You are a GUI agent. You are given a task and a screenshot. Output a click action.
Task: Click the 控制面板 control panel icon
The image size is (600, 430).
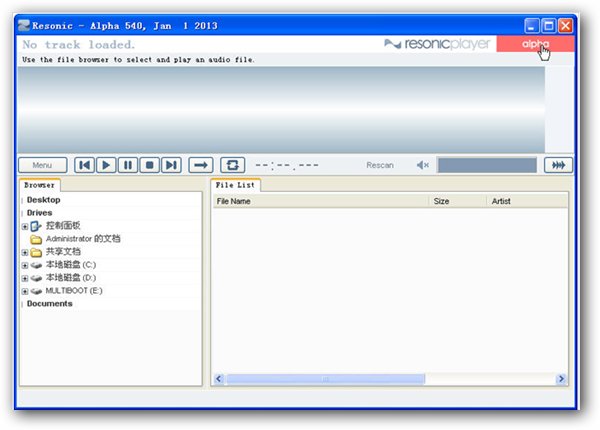coord(36,226)
